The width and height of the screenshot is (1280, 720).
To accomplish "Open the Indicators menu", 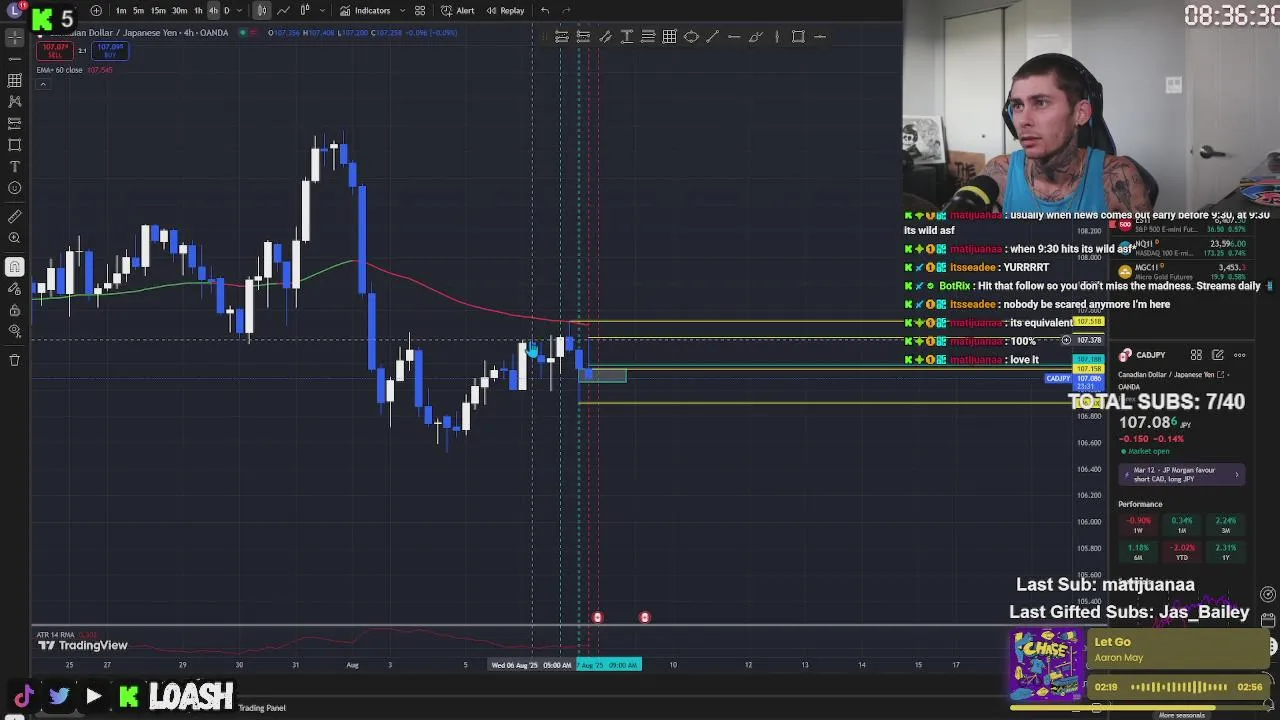I will point(364,10).
